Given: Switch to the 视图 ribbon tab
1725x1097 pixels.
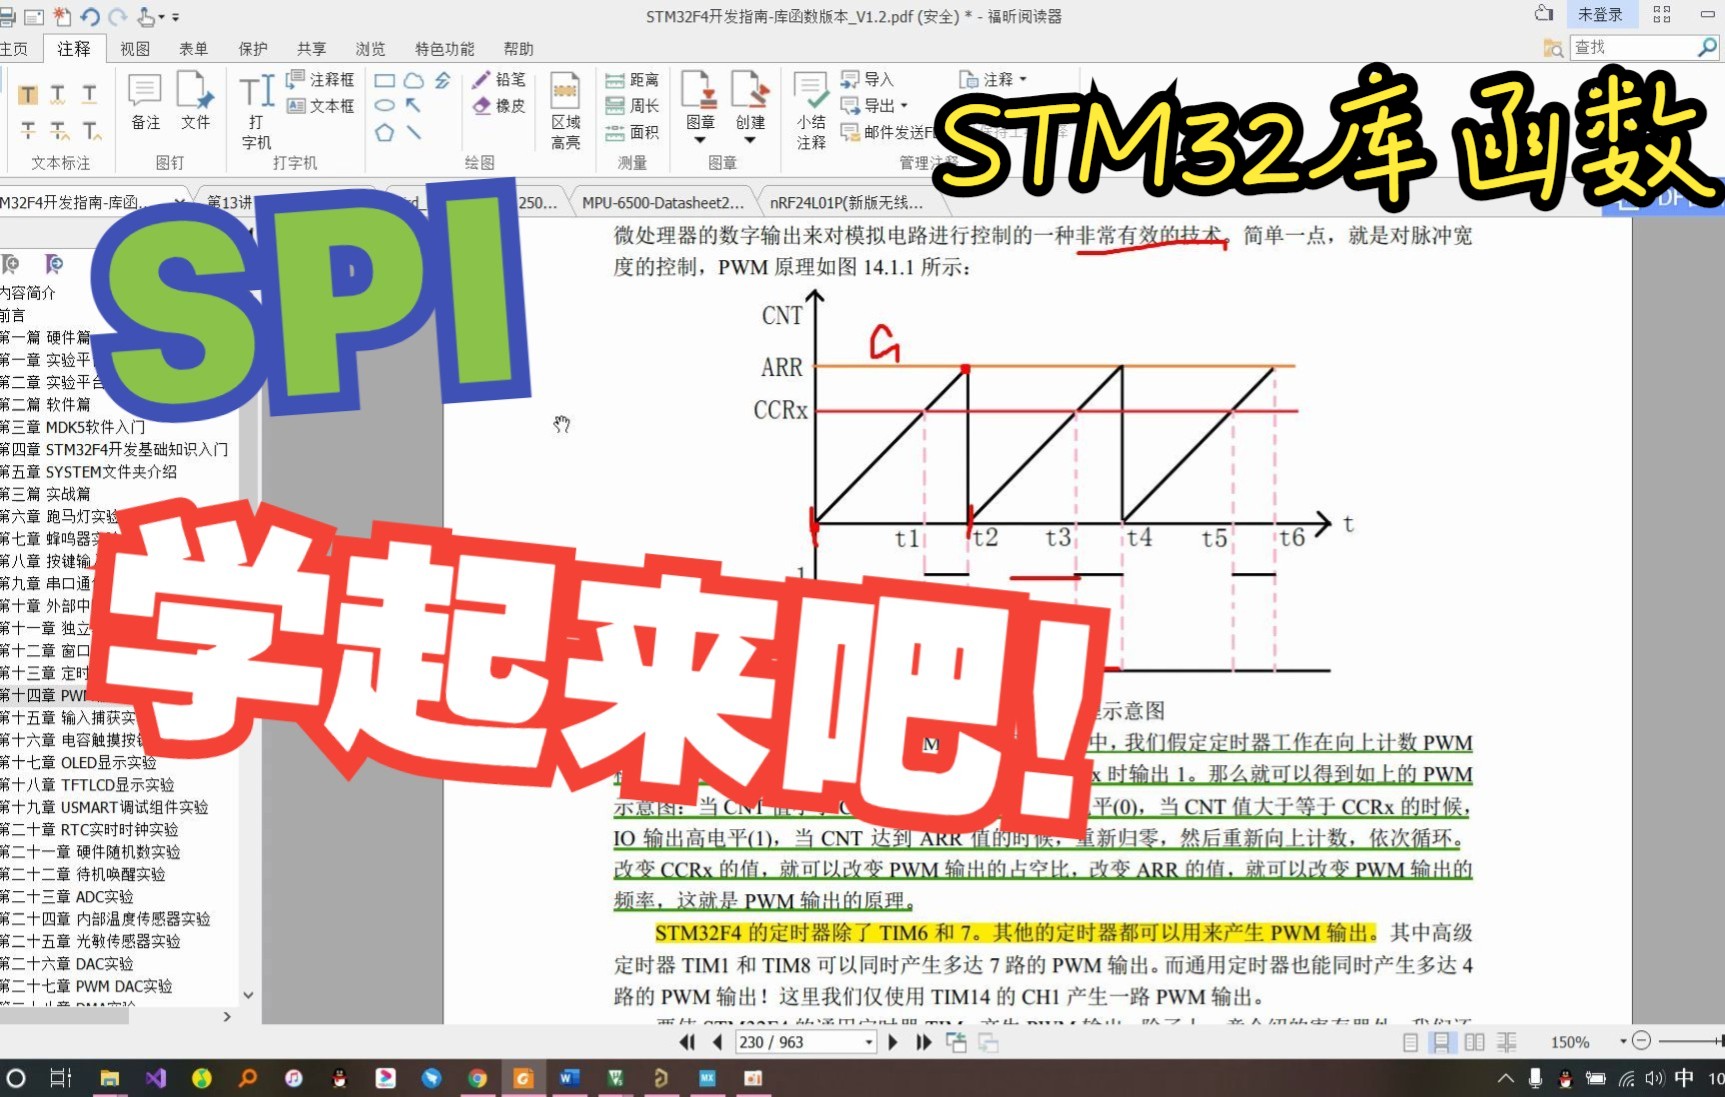Looking at the screenshot, I should click(x=135, y=49).
